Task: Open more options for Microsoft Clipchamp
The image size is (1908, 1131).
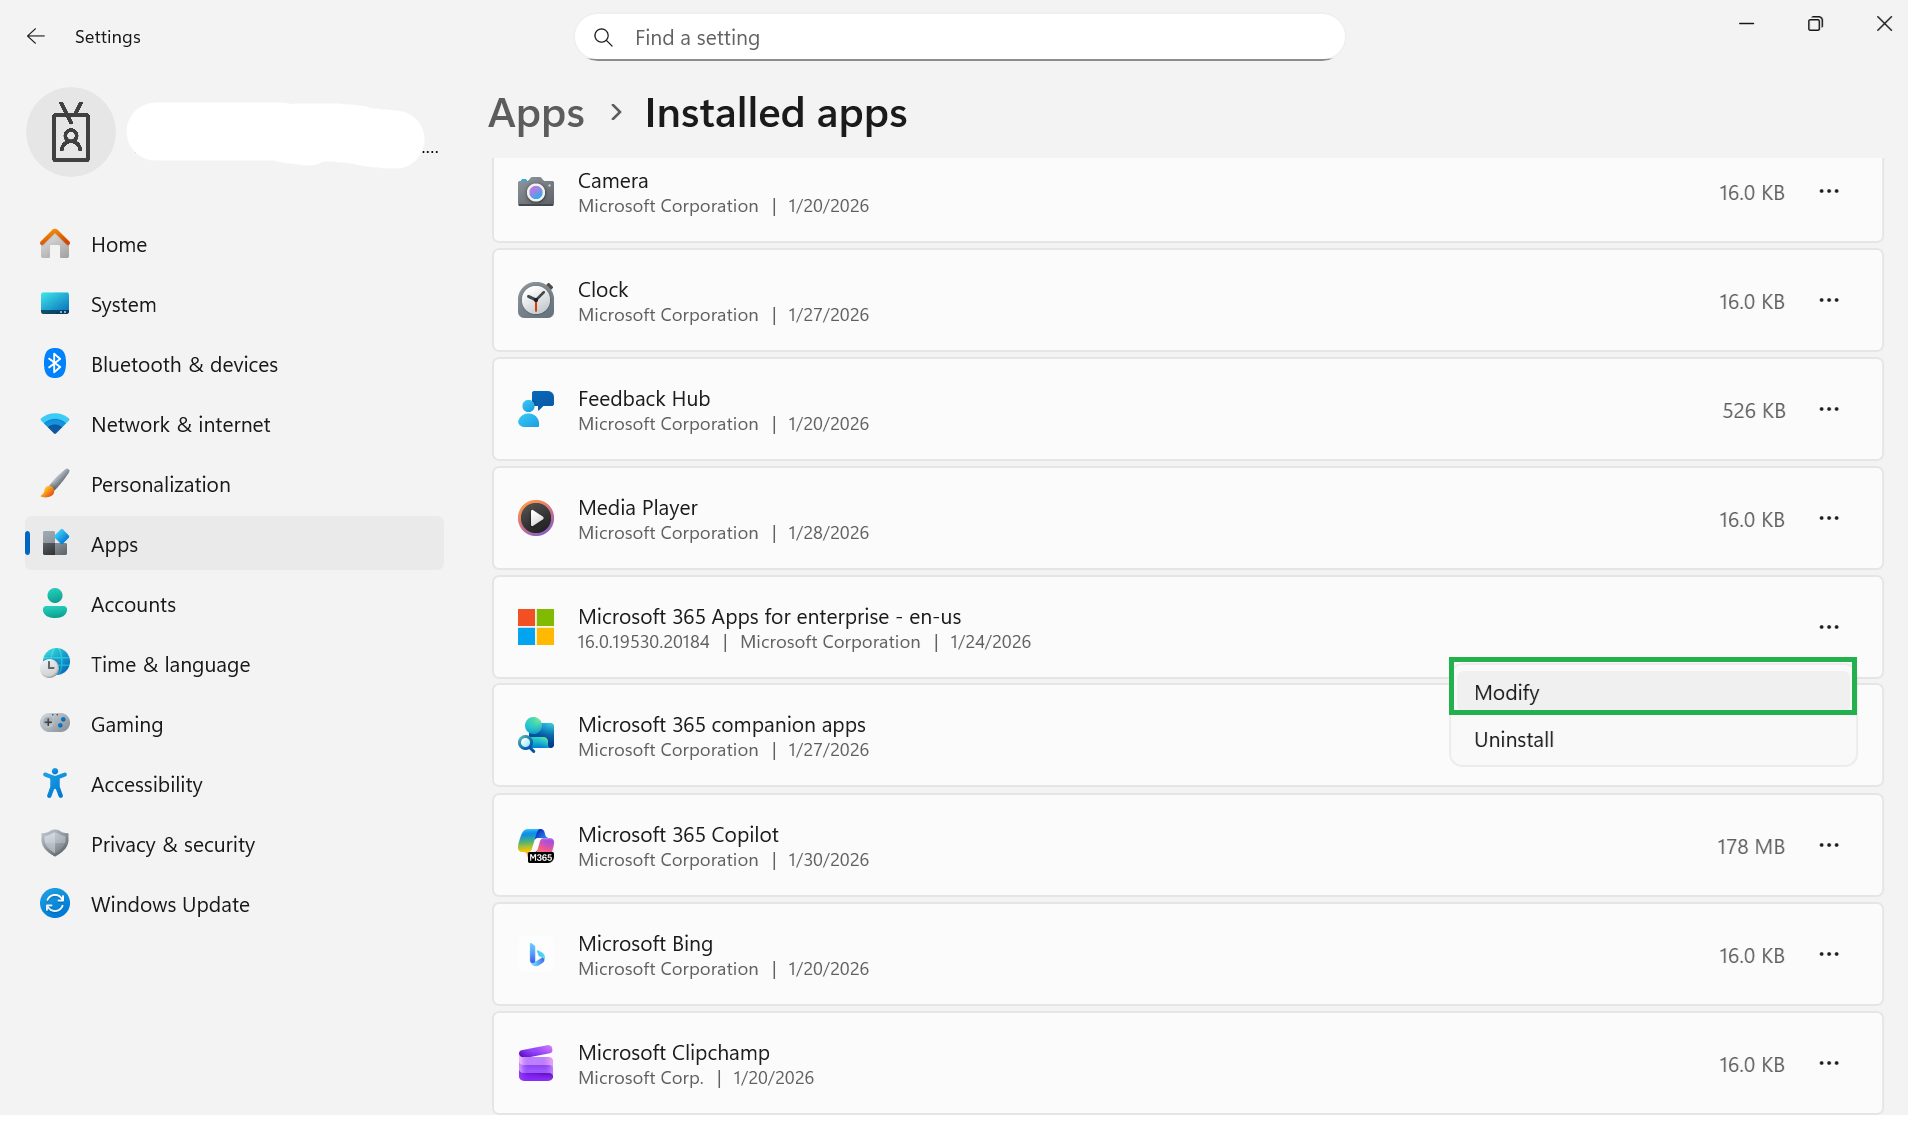Action: 1829,1064
